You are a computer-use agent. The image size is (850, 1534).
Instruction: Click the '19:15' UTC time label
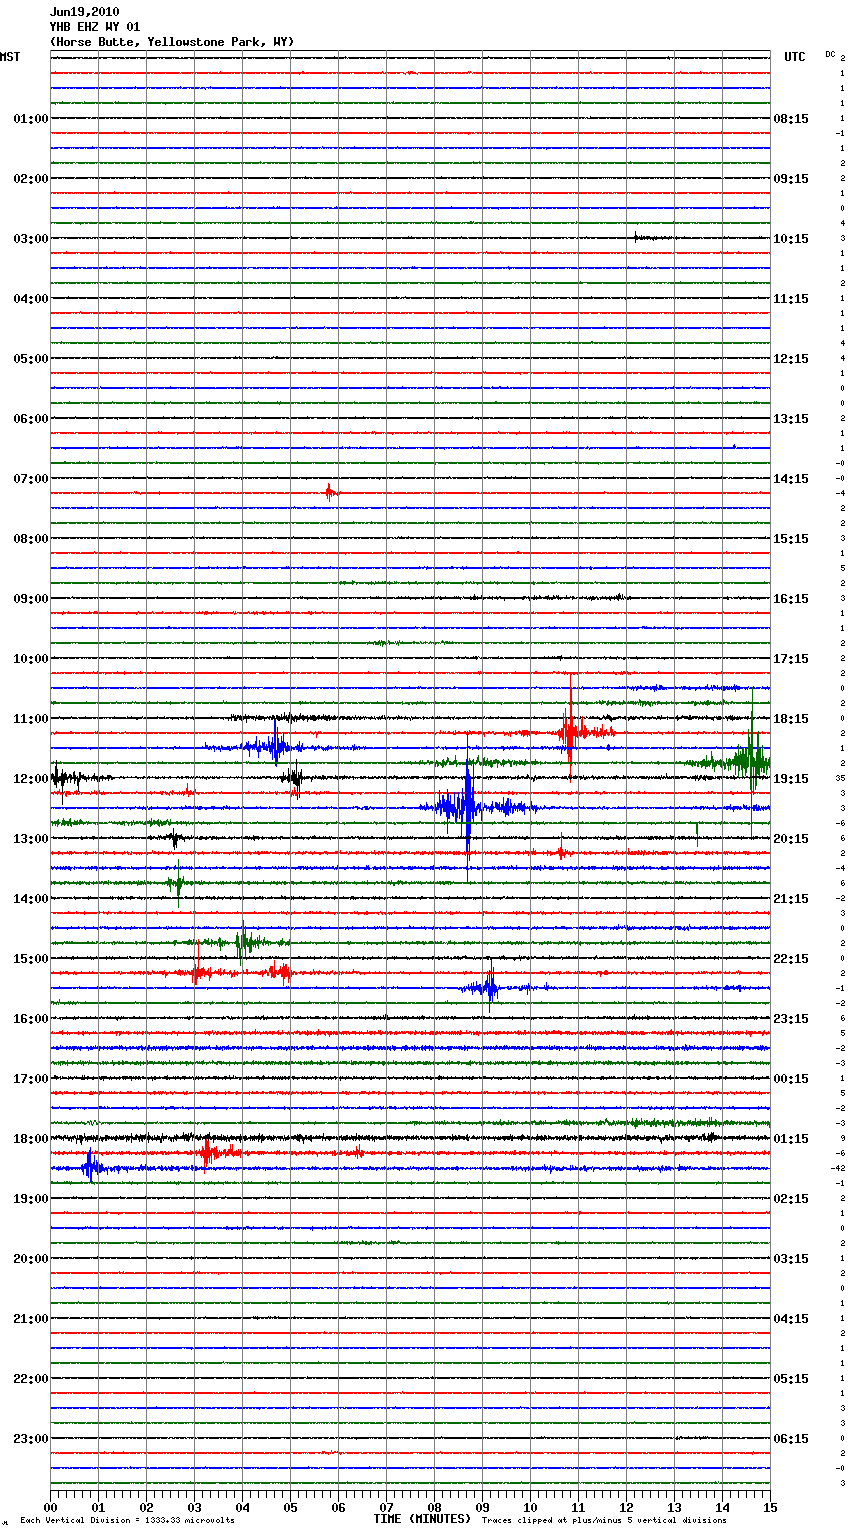point(791,779)
